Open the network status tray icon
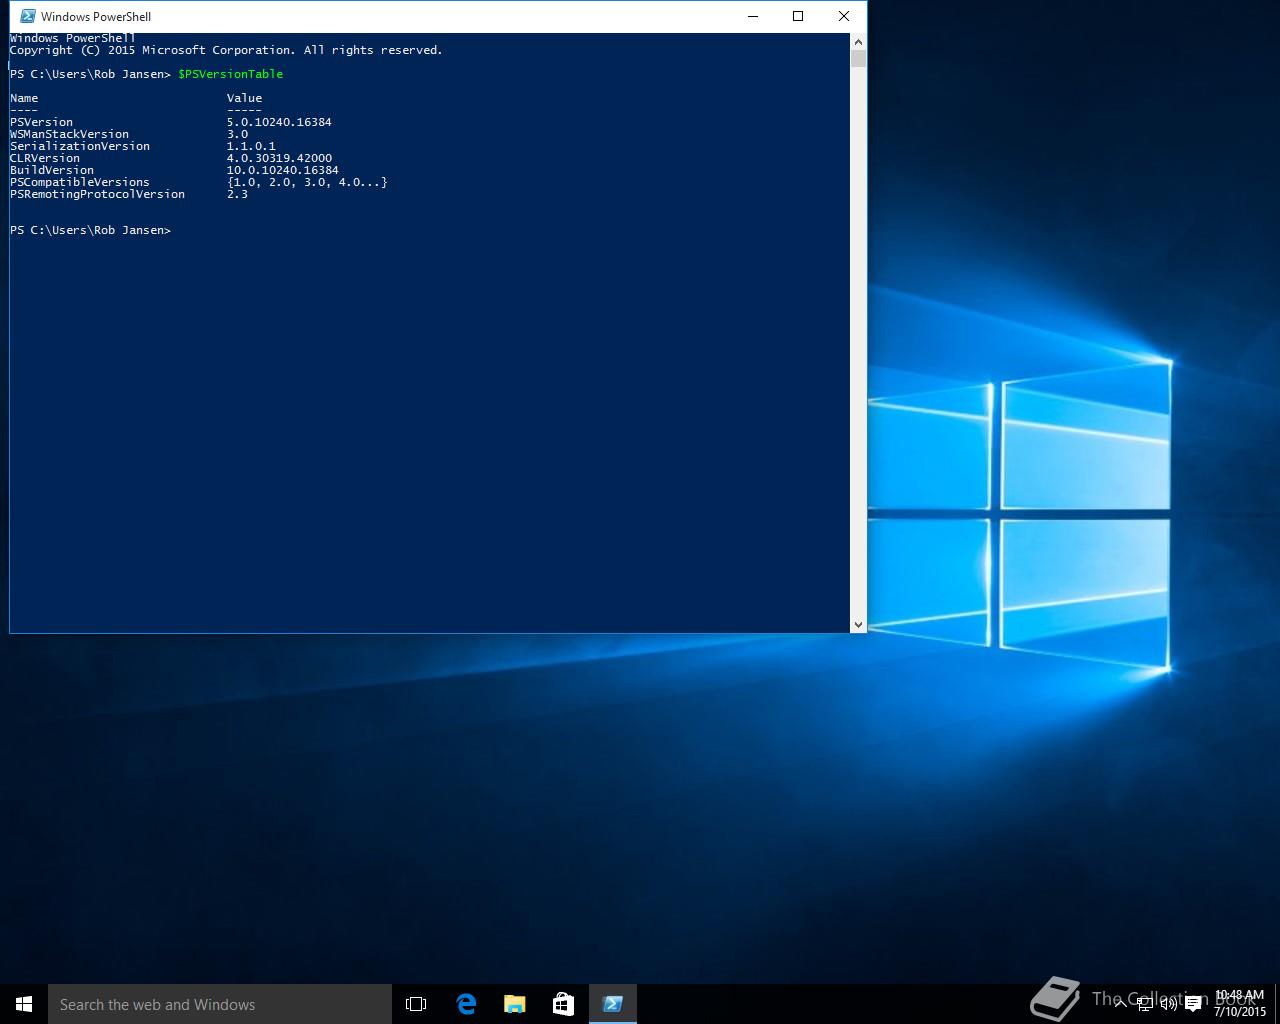The width and height of the screenshot is (1280, 1024). coord(1145,1004)
